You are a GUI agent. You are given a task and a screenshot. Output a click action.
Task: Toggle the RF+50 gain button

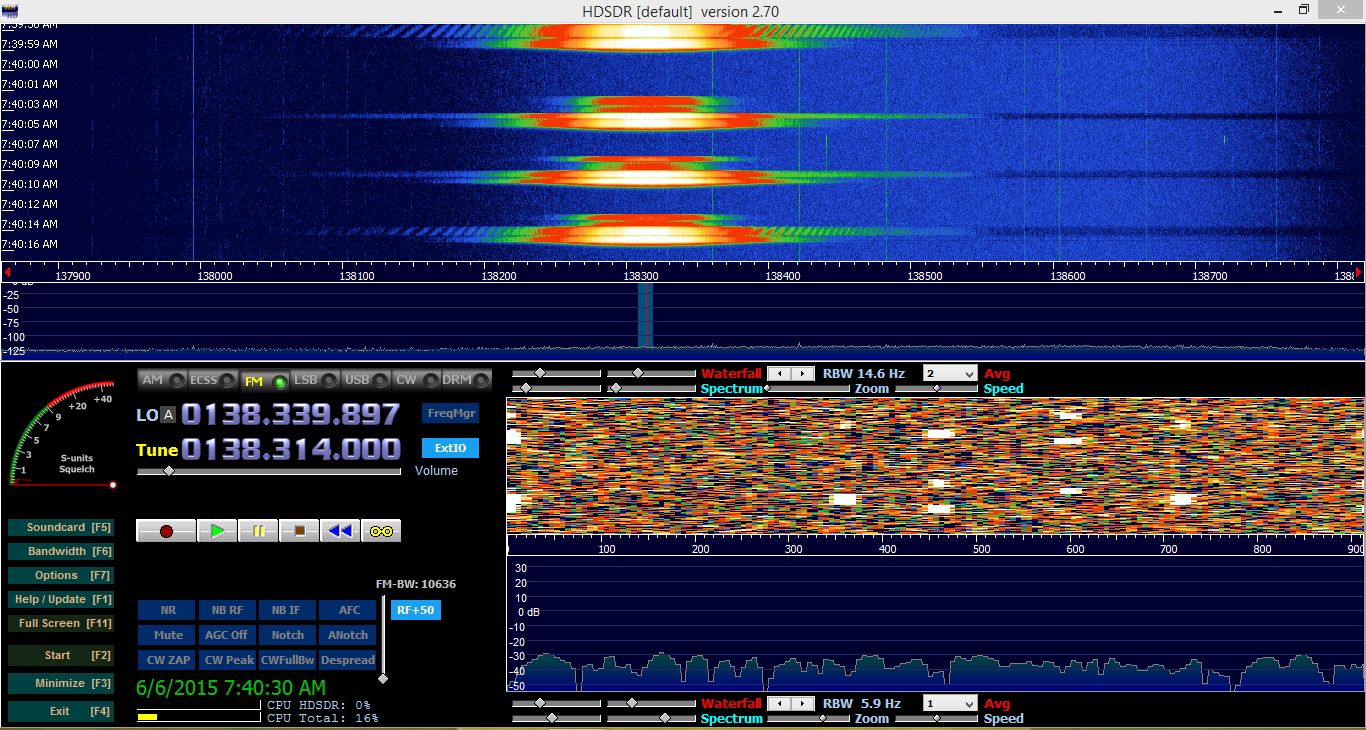click(415, 610)
